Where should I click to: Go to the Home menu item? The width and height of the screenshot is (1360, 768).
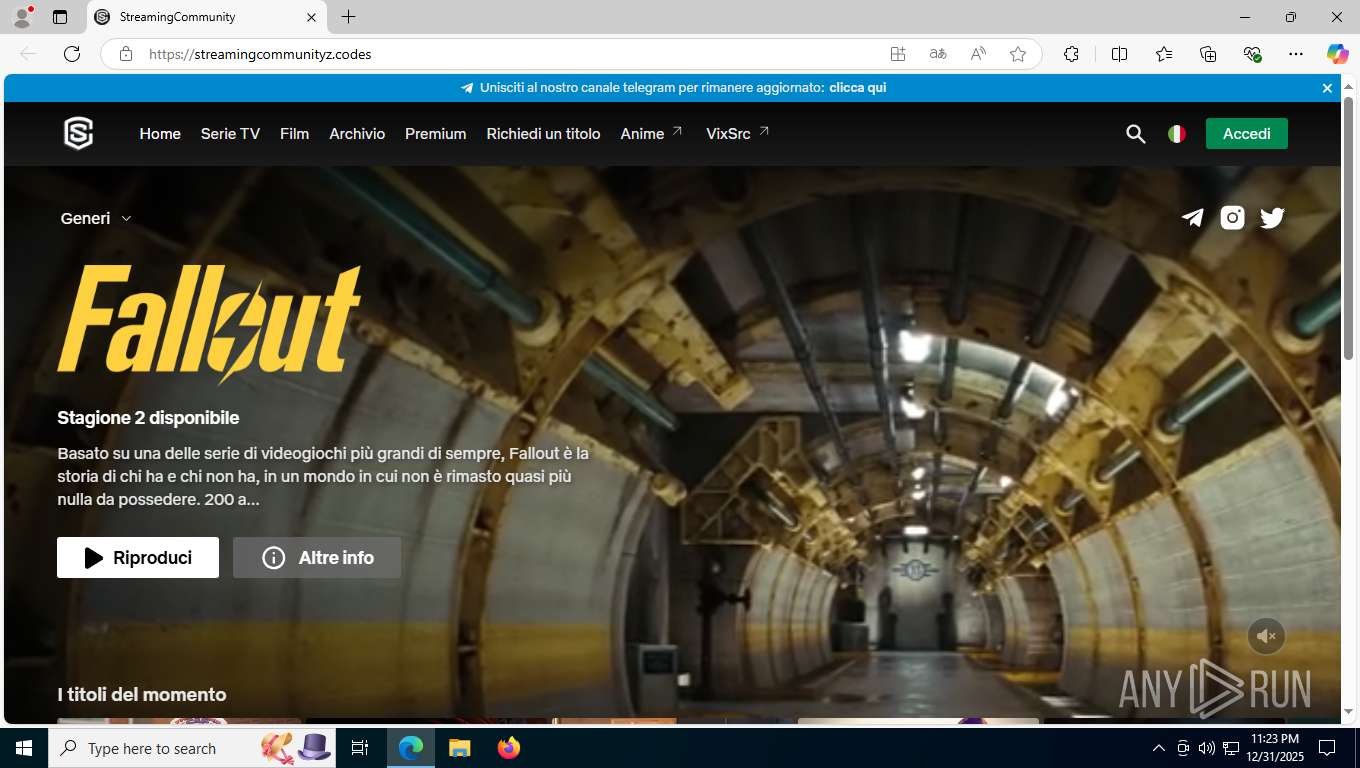coord(160,134)
